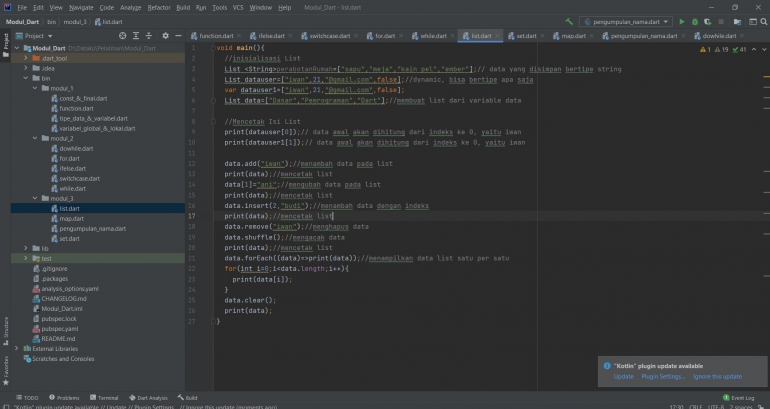Fold main function at line 1 gutter
This screenshot has height=409, width=770.
pos(214,48)
